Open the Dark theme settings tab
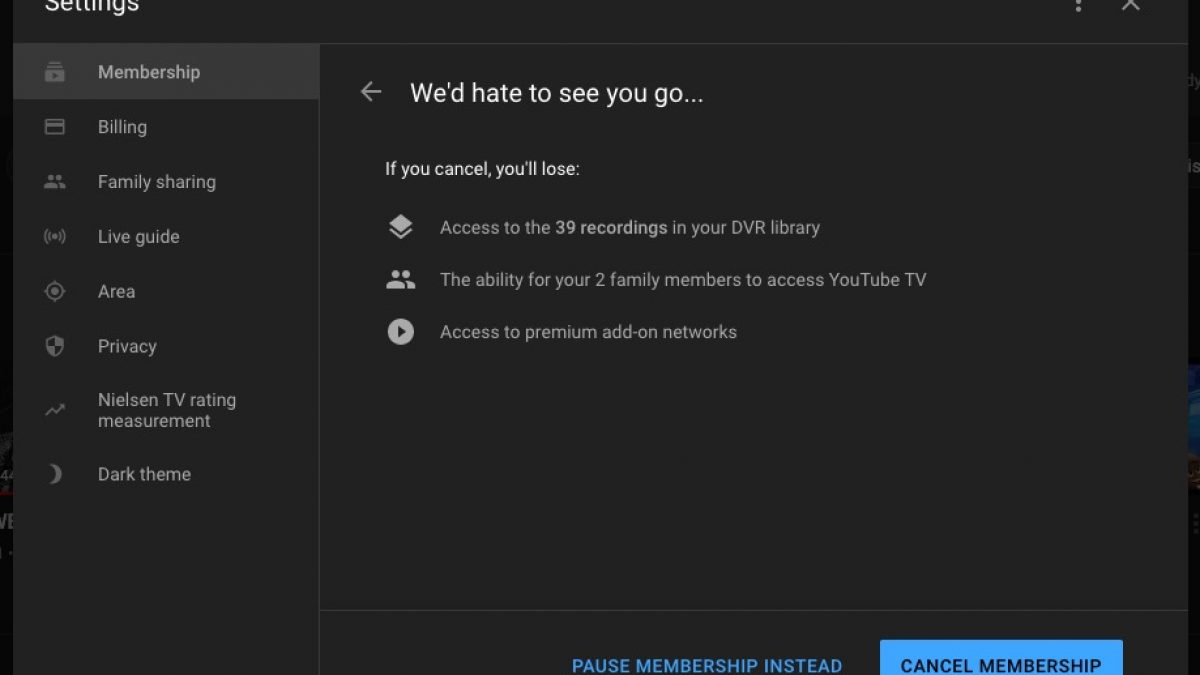The width and height of the screenshot is (1200, 675). [x=166, y=474]
